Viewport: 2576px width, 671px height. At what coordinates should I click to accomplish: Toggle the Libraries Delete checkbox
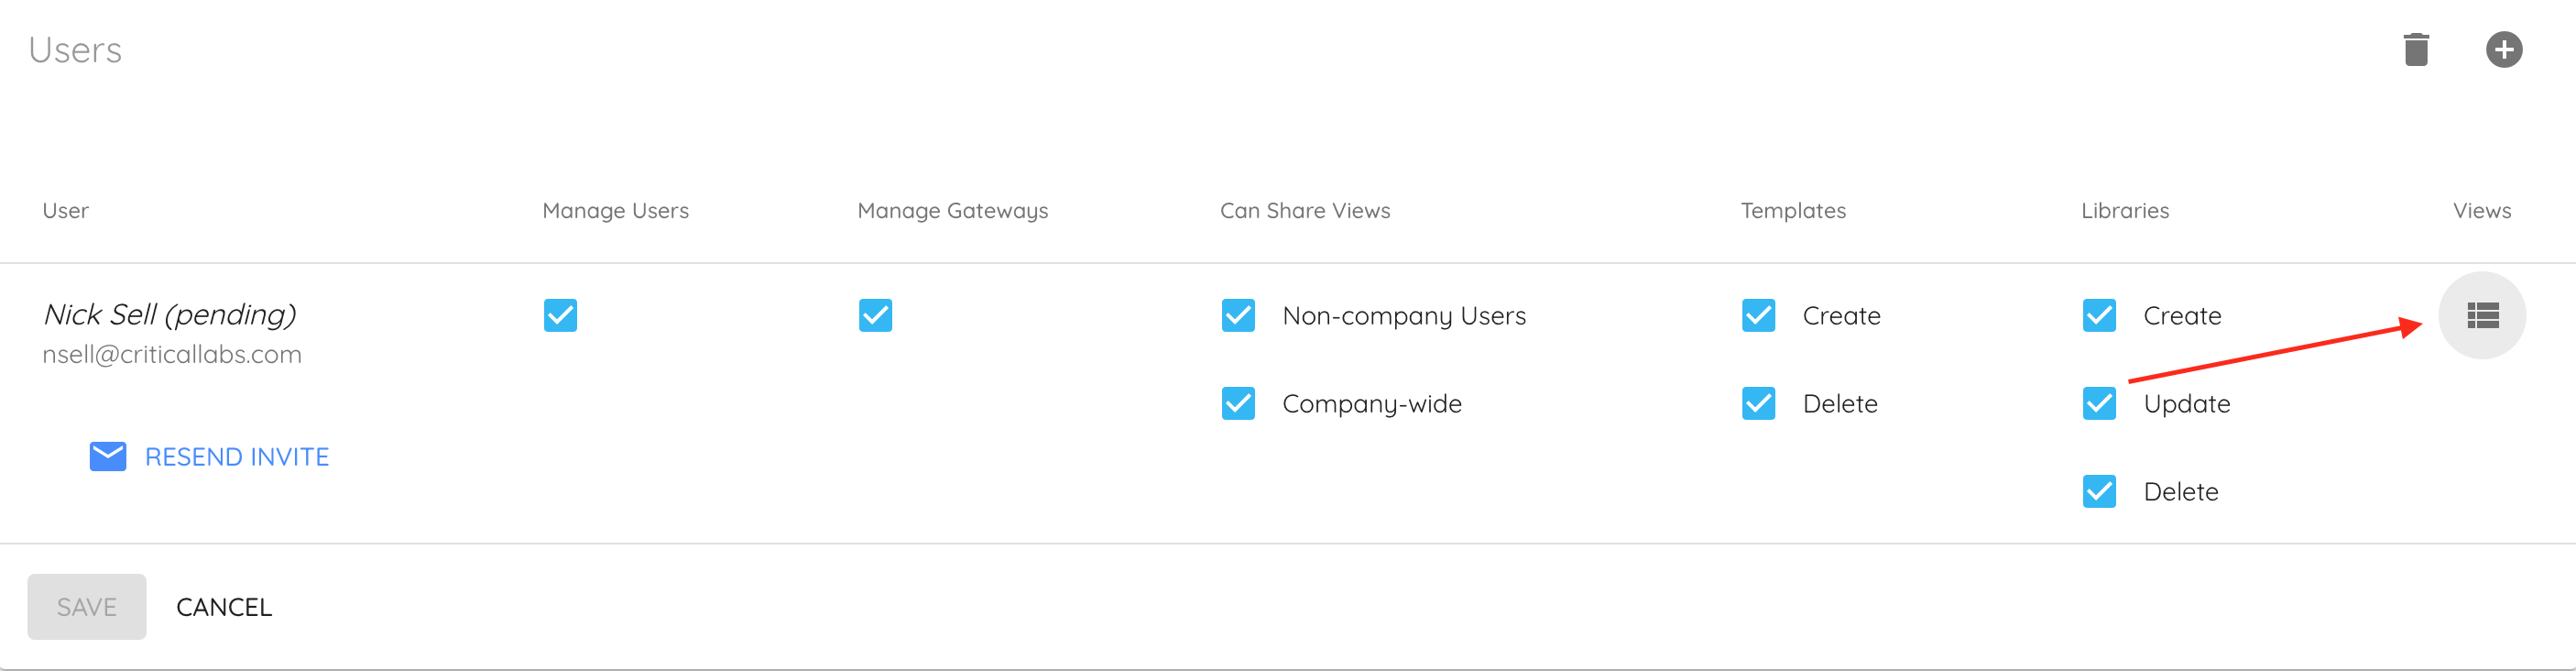point(2099,491)
